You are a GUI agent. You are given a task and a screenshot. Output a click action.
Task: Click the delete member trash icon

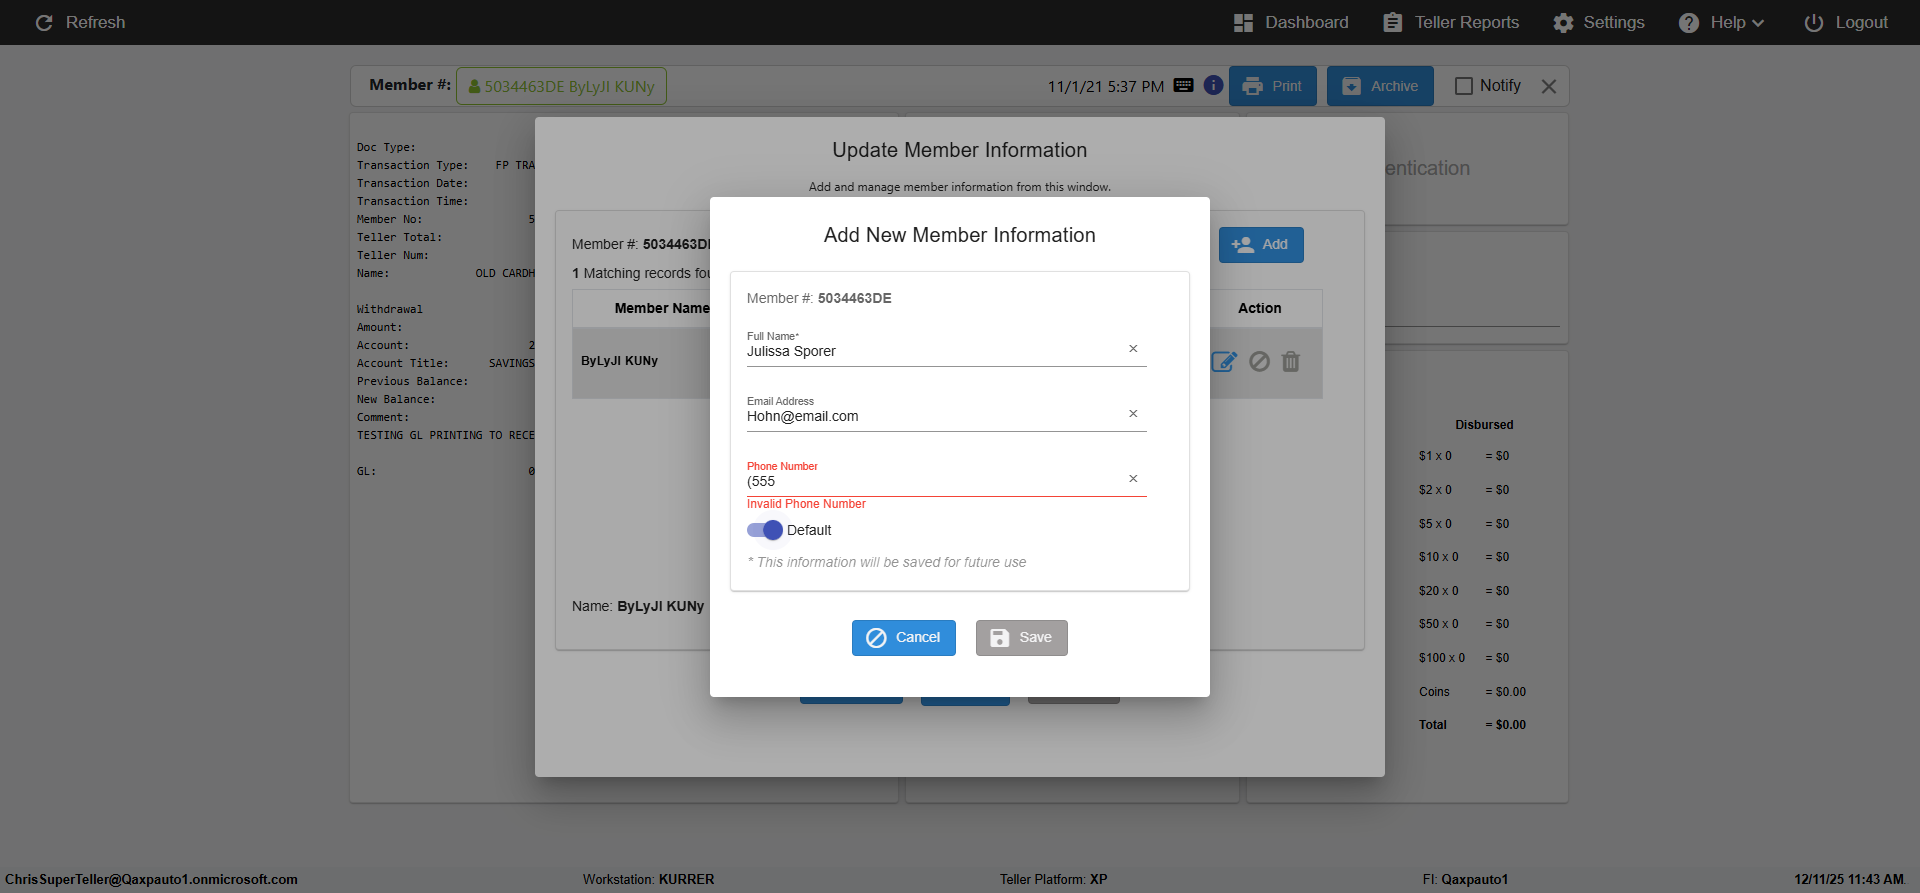[1291, 362]
